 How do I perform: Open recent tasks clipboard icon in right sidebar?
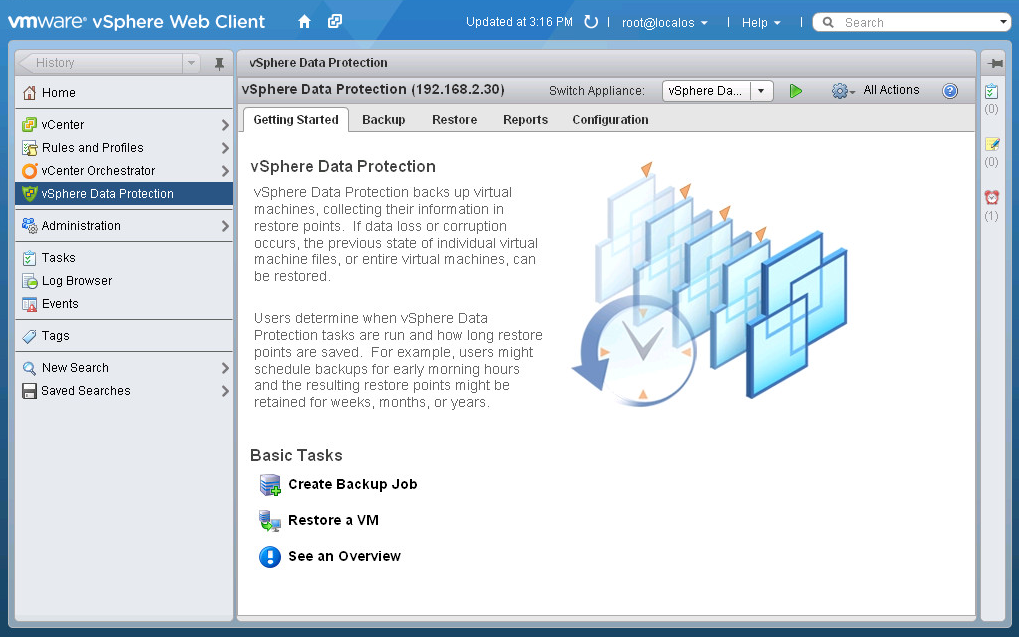point(991,91)
